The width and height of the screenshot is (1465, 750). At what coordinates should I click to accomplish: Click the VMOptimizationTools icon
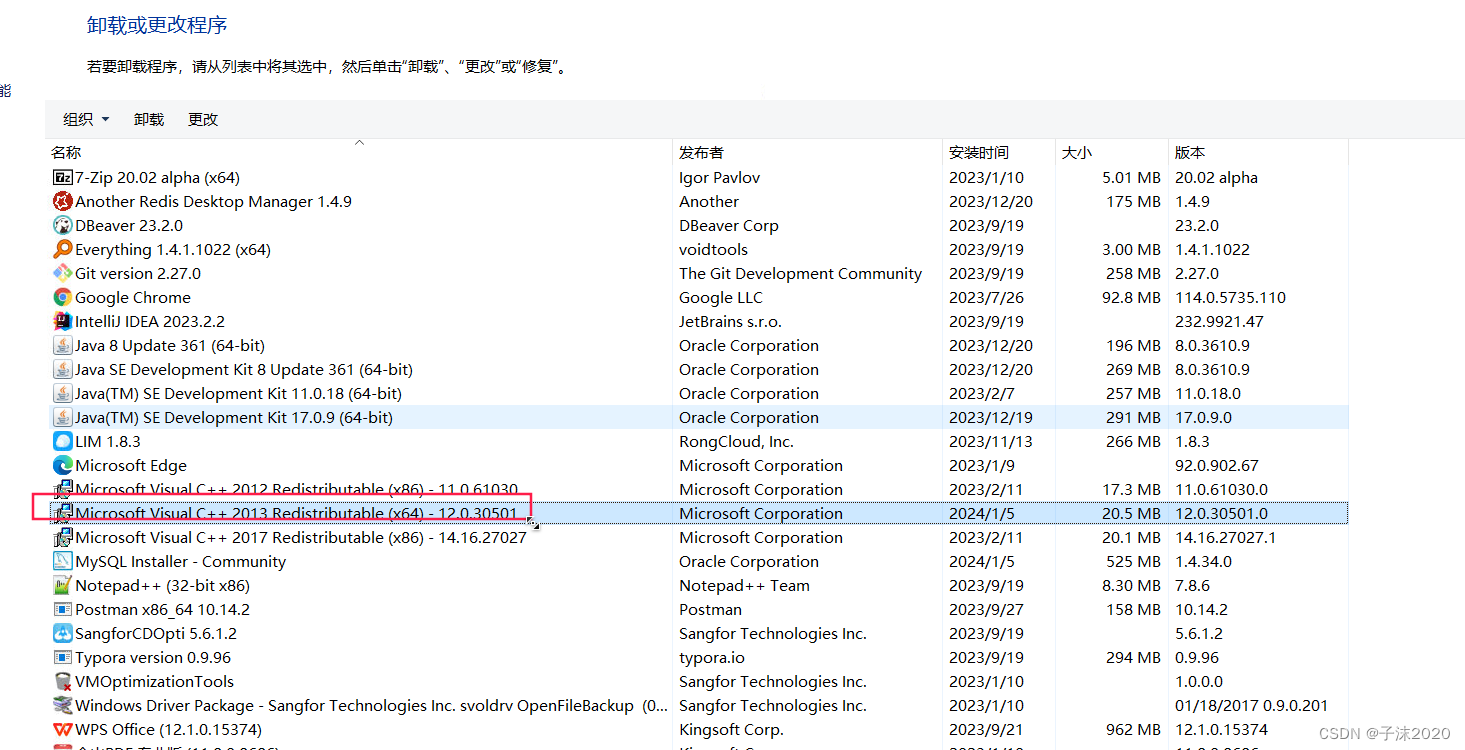tap(63, 681)
